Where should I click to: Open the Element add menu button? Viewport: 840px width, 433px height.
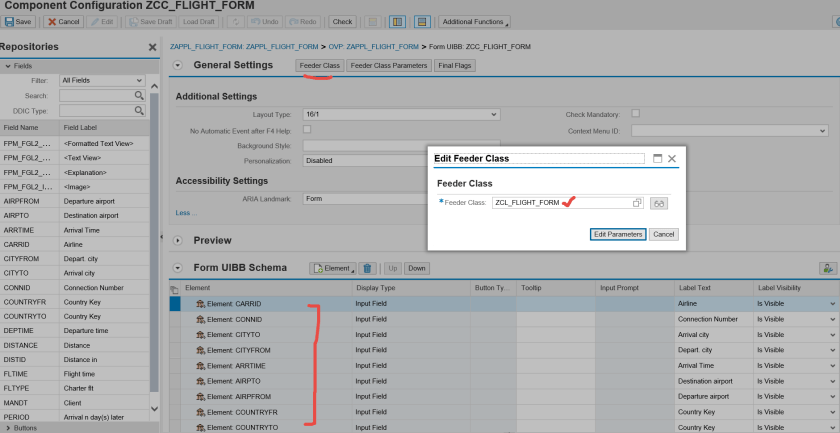(x=332, y=268)
